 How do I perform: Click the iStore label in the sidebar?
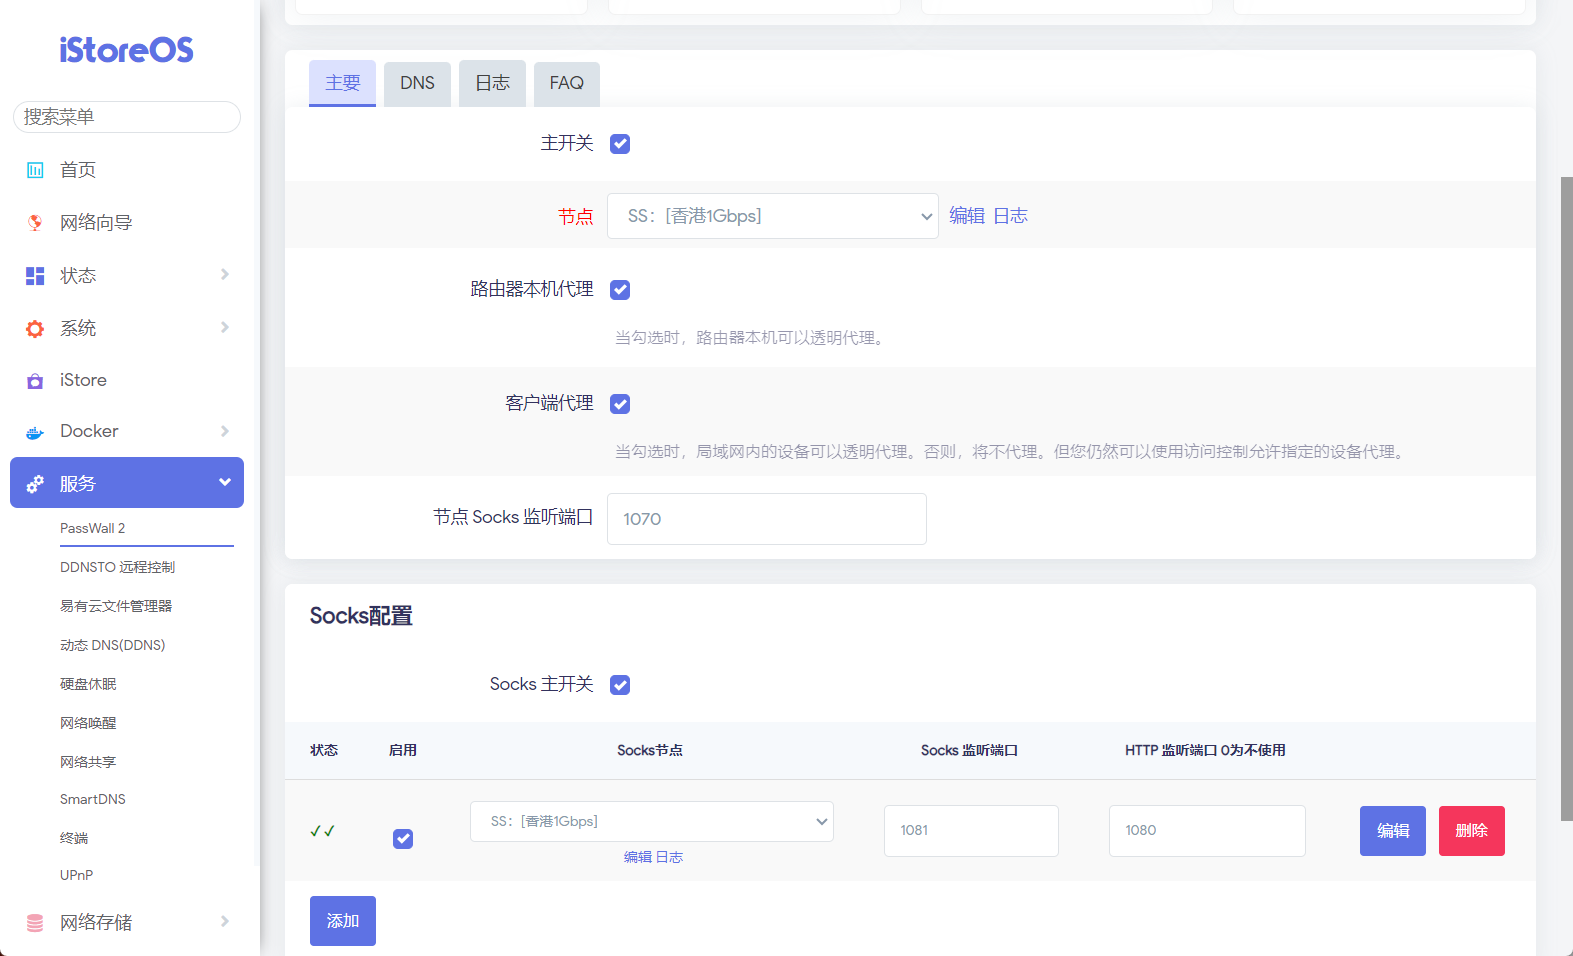[83, 380]
